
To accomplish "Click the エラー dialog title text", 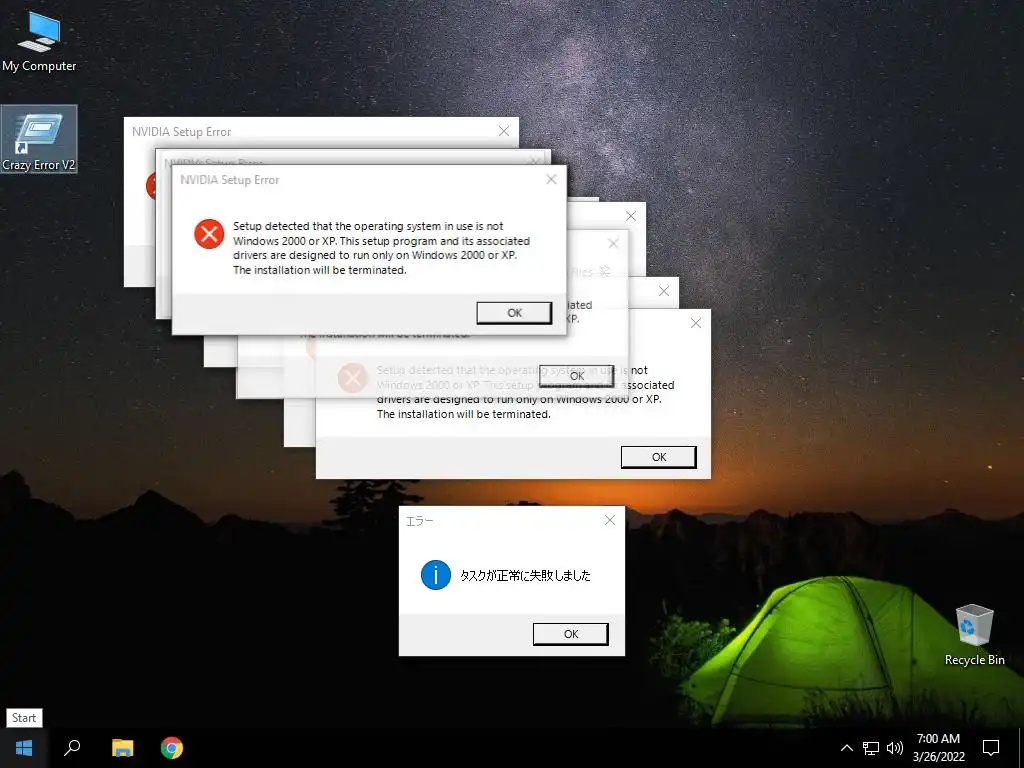I will tap(419, 521).
